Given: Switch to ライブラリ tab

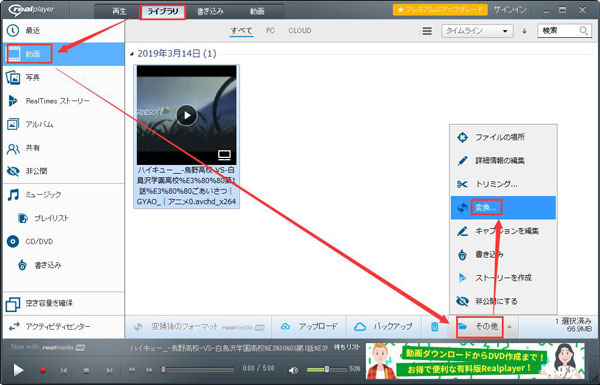Looking at the screenshot, I should click(163, 11).
